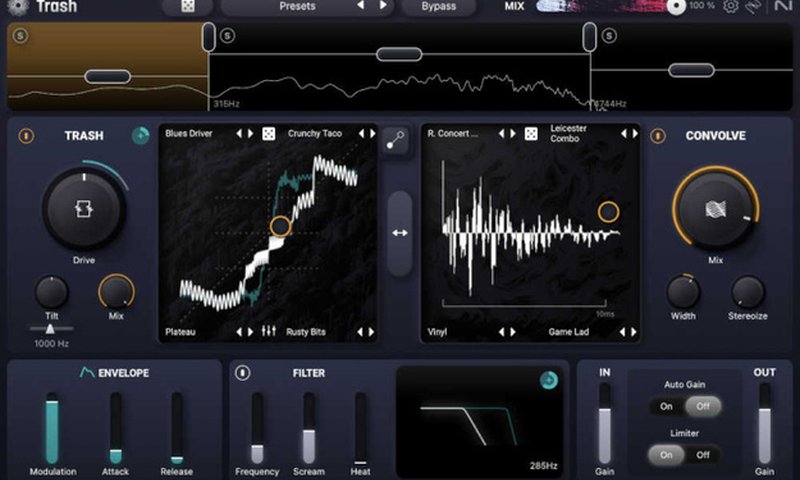Randomize Trash distortion types with dice icon
This screenshot has height=480, width=800.
(x=269, y=133)
